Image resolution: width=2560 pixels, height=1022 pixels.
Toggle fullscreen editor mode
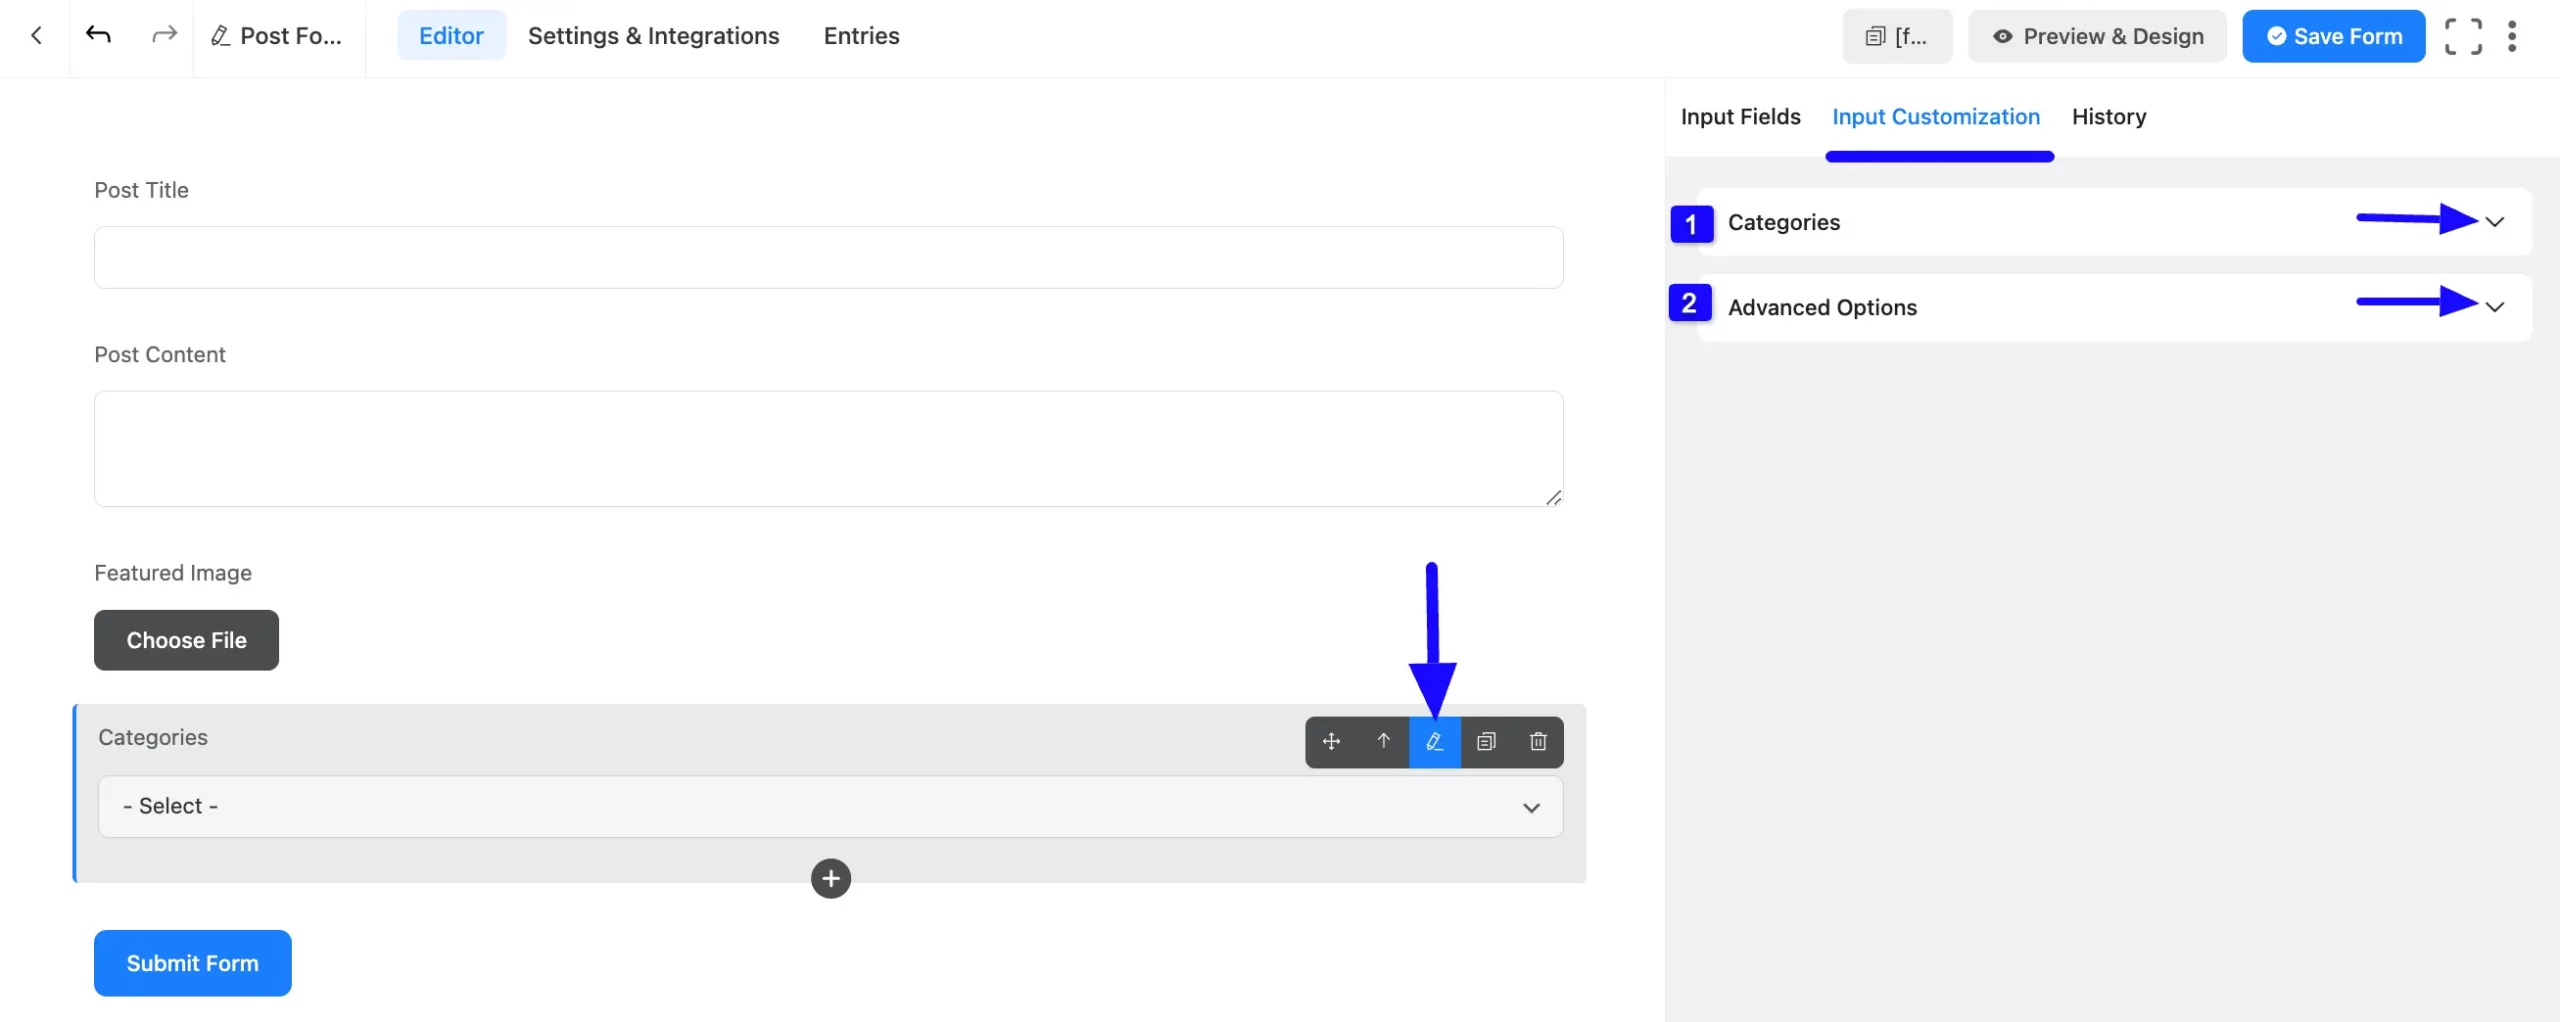coord(2463,36)
